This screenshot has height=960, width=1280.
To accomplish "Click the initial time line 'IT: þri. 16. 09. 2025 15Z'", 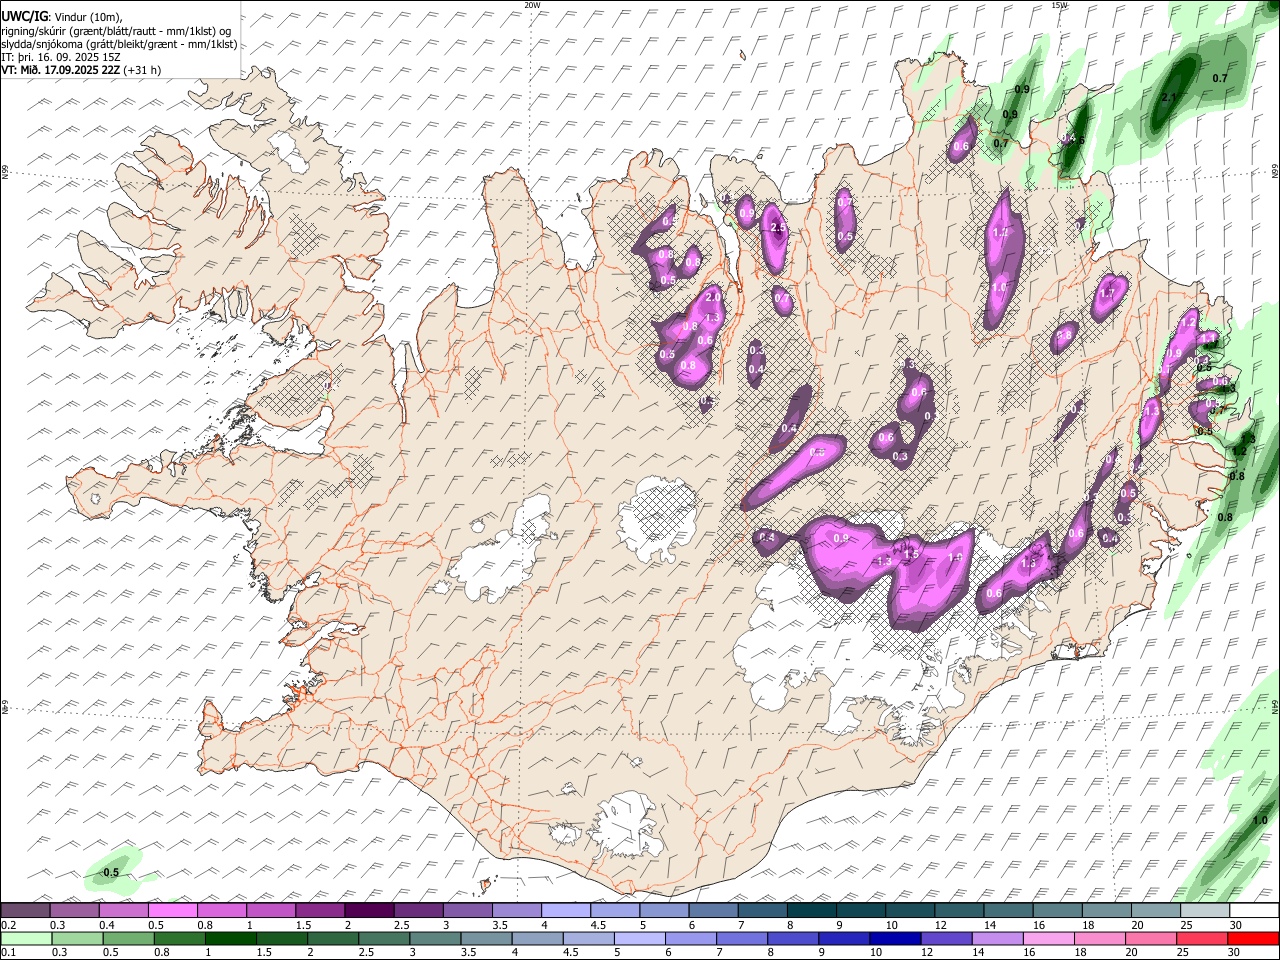I will [61, 57].
